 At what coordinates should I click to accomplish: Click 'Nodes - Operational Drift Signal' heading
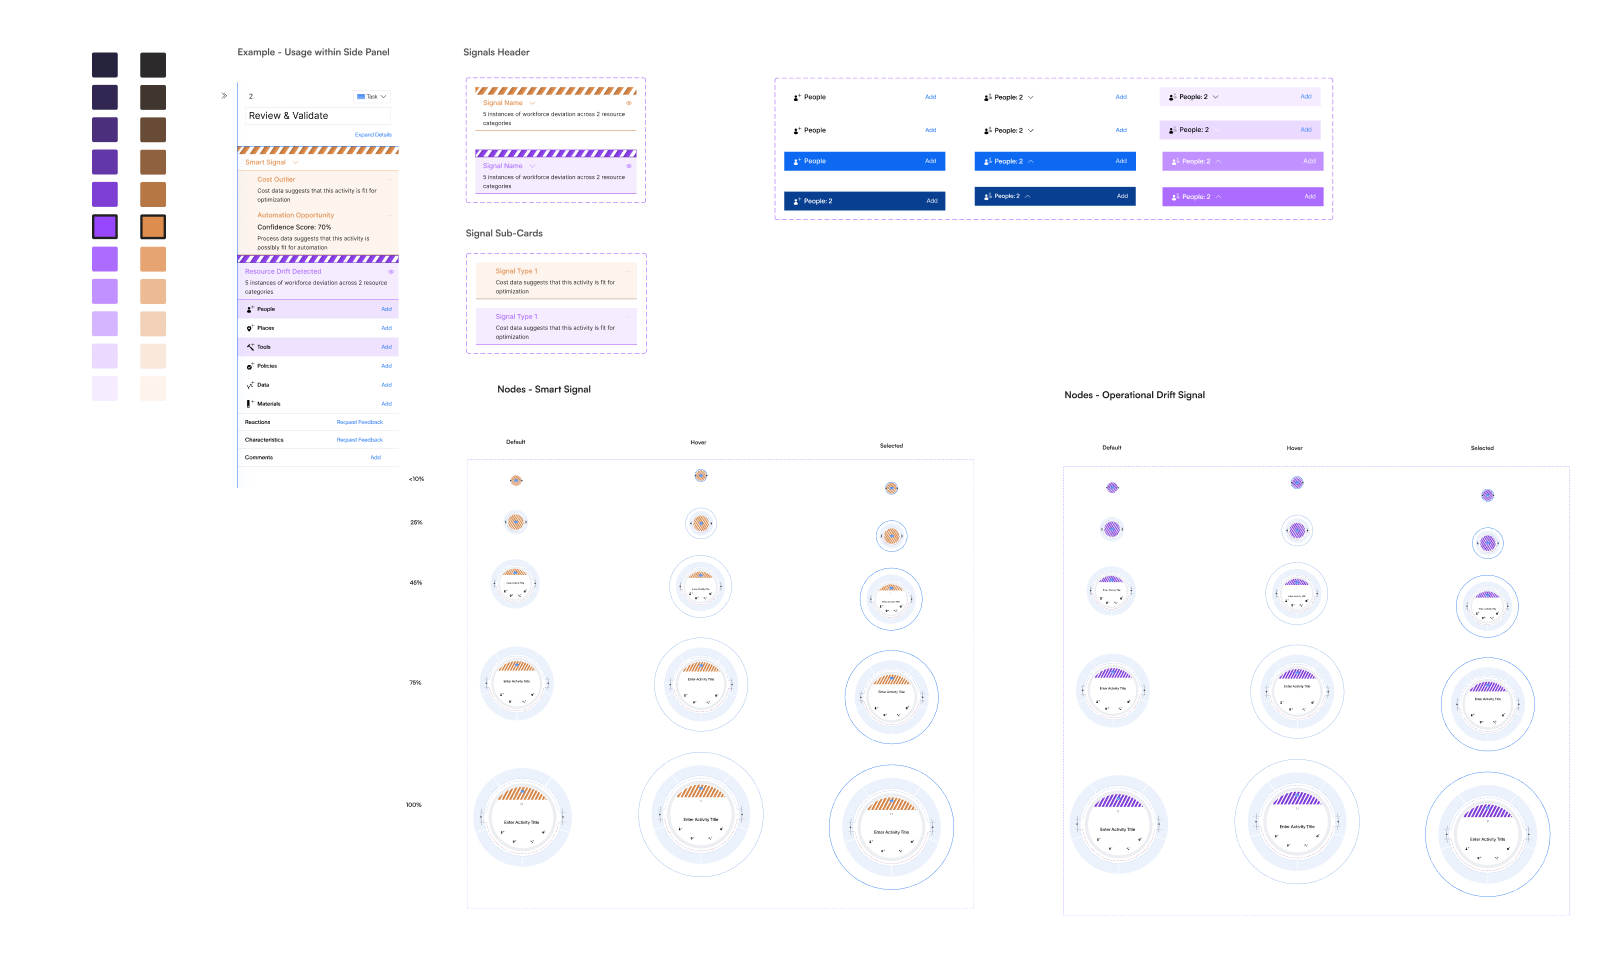pos(1135,395)
